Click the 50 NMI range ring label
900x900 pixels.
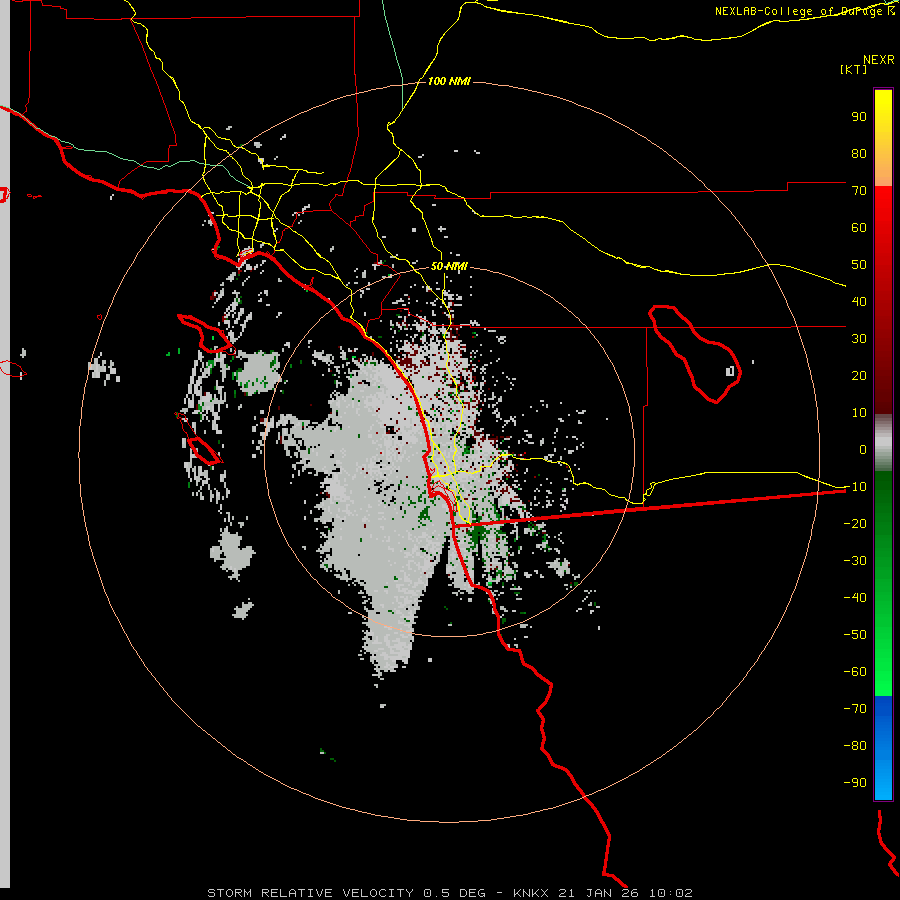(449, 266)
